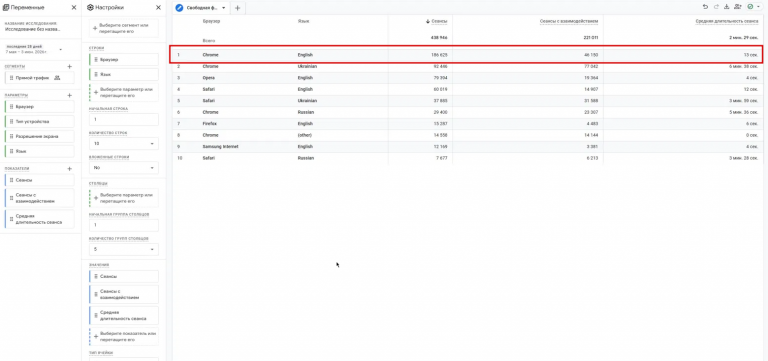The height and width of the screenshot is (361, 768).
Task: Grab the Средняя длительность сеанса handle under Значения
Action: click(96, 315)
